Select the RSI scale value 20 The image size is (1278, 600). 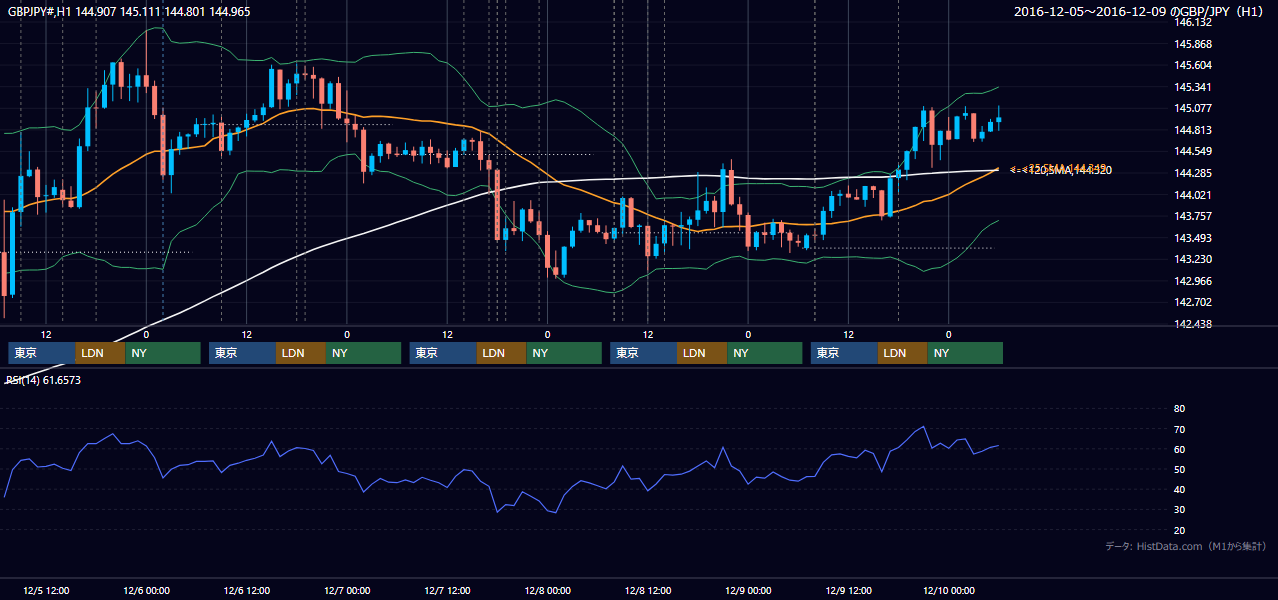1179,530
